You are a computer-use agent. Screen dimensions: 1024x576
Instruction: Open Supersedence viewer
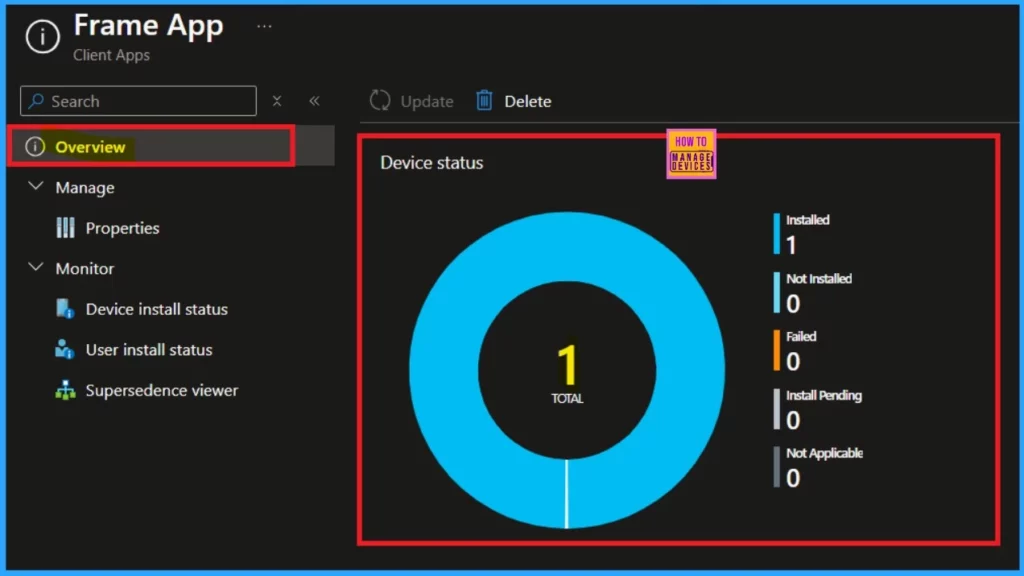coord(162,391)
